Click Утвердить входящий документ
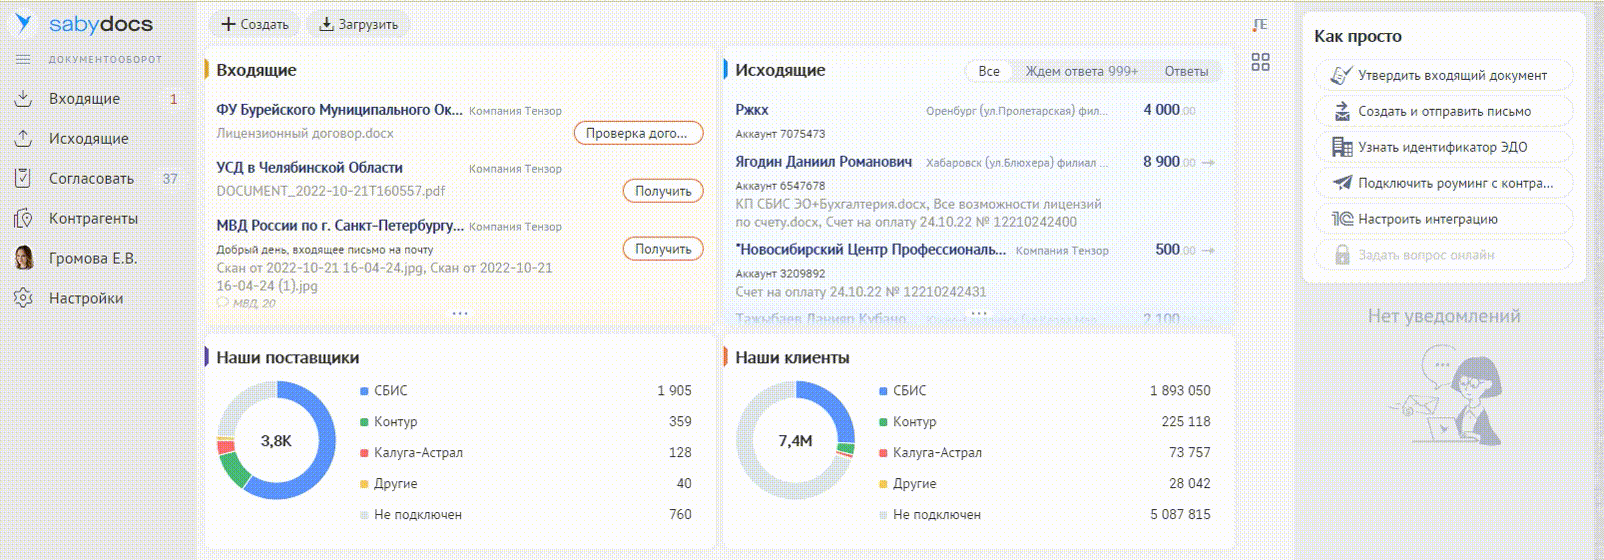This screenshot has height=560, width=1604. click(x=1444, y=75)
